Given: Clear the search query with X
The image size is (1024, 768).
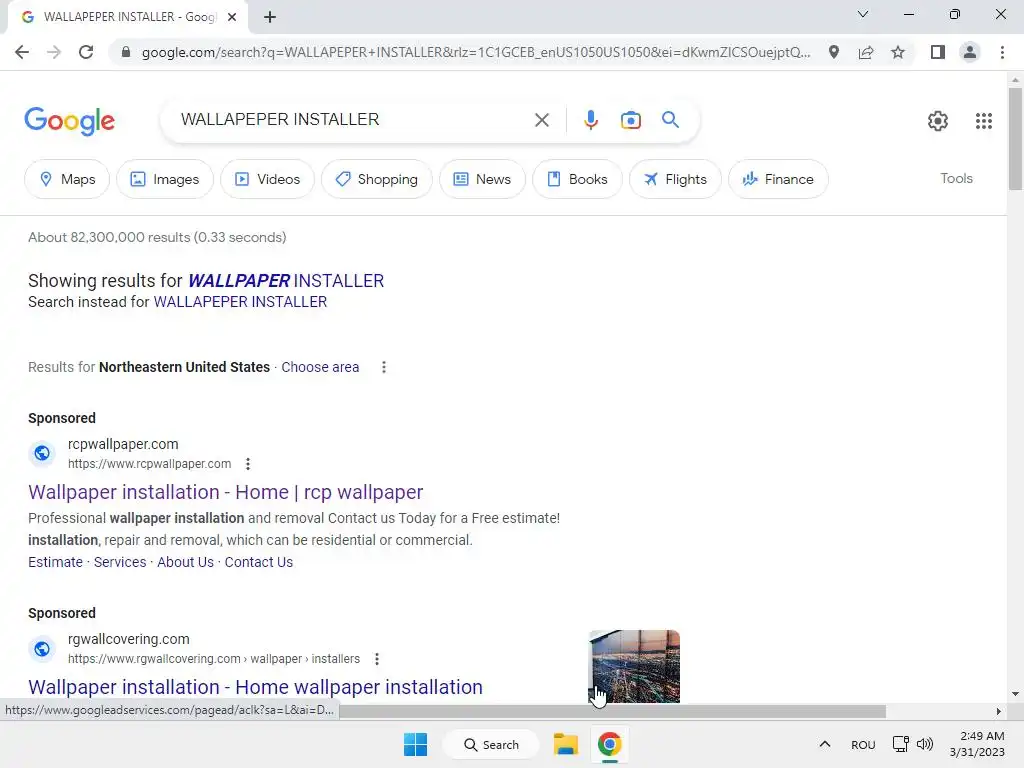Looking at the screenshot, I should (541, 120).
